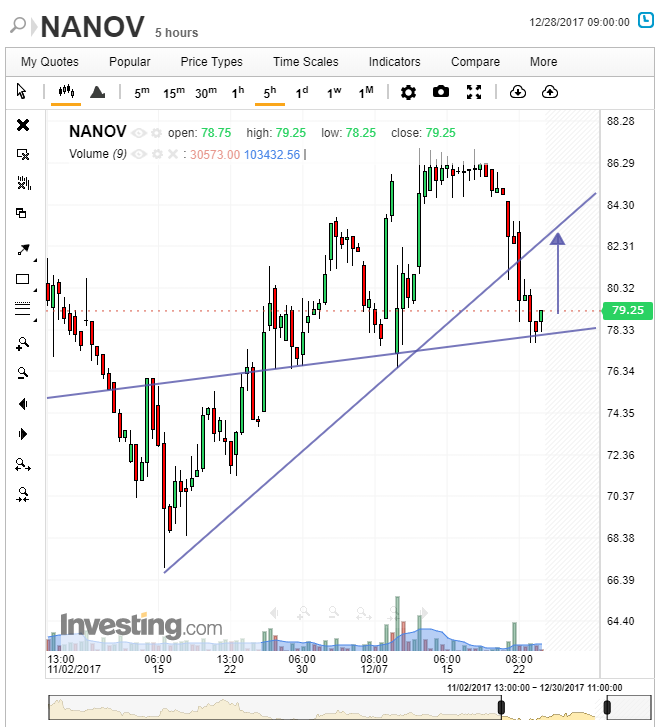Click the navigator overview strip left area
Viewport: 665px width, 727px height.
[275, 708]
